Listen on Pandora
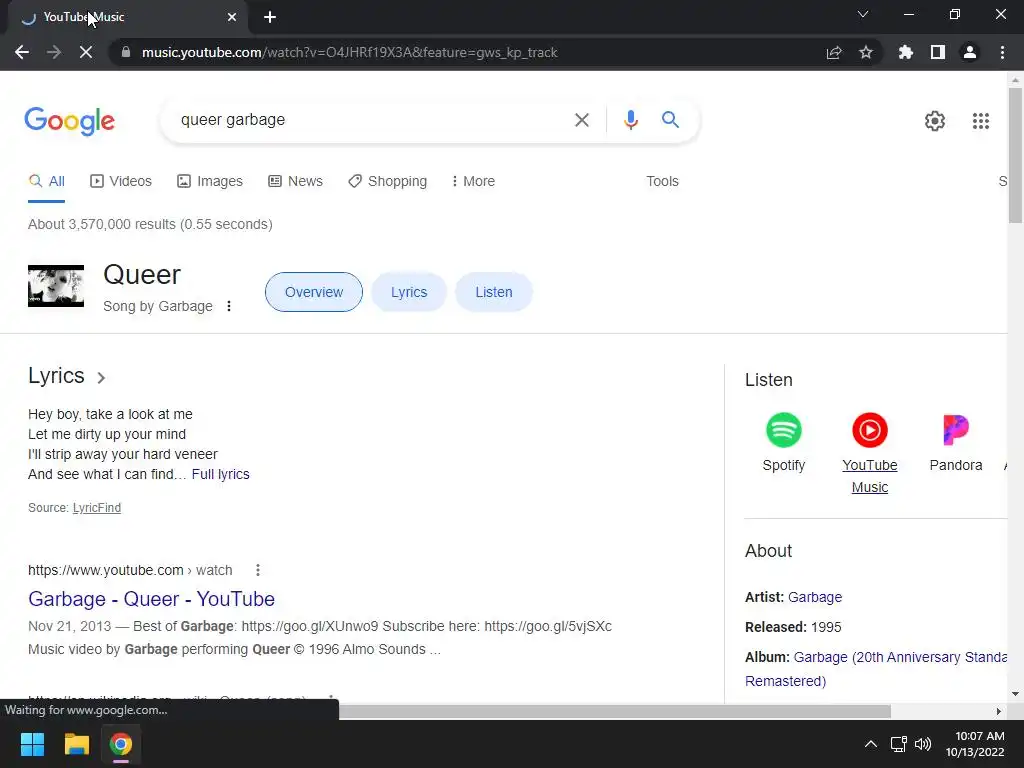The width and height of the screenshot is (1024, 768). click(955, 442)
